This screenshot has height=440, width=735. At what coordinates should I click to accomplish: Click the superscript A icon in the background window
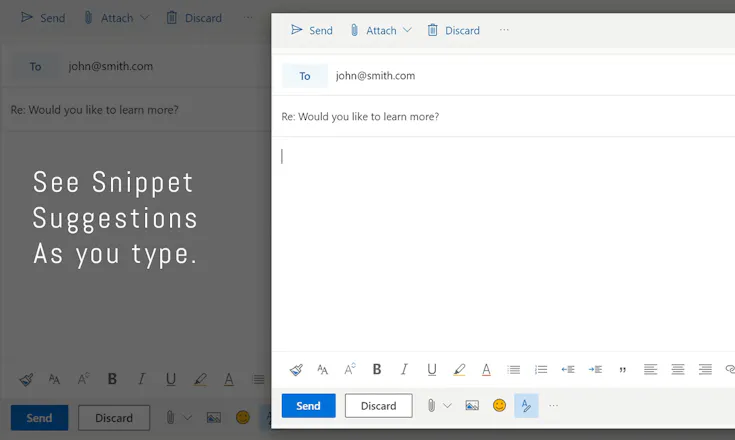coord(83,379)
